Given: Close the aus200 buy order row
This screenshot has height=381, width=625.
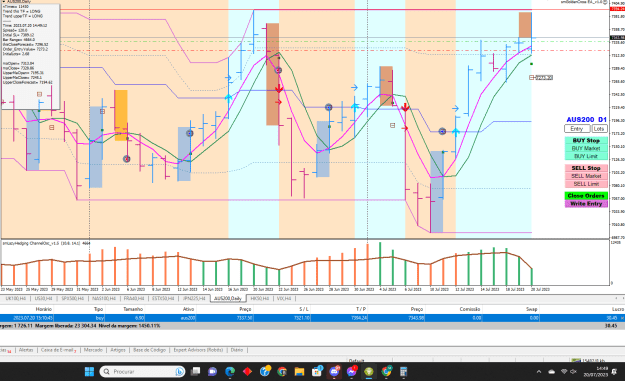Looking at the screenshot, I should tap(622, 318).
